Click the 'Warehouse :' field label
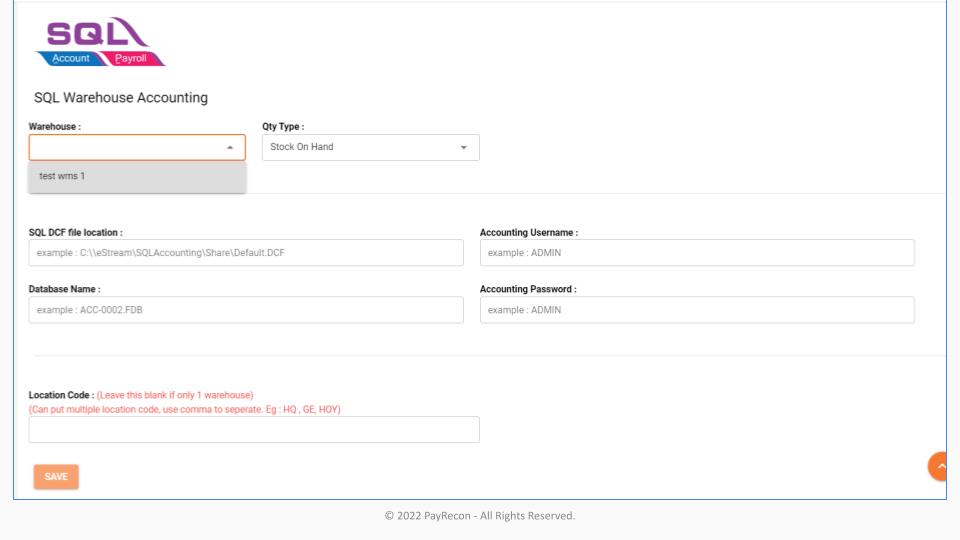The width and height of the screenshot is (960, 540). point(54,127)
